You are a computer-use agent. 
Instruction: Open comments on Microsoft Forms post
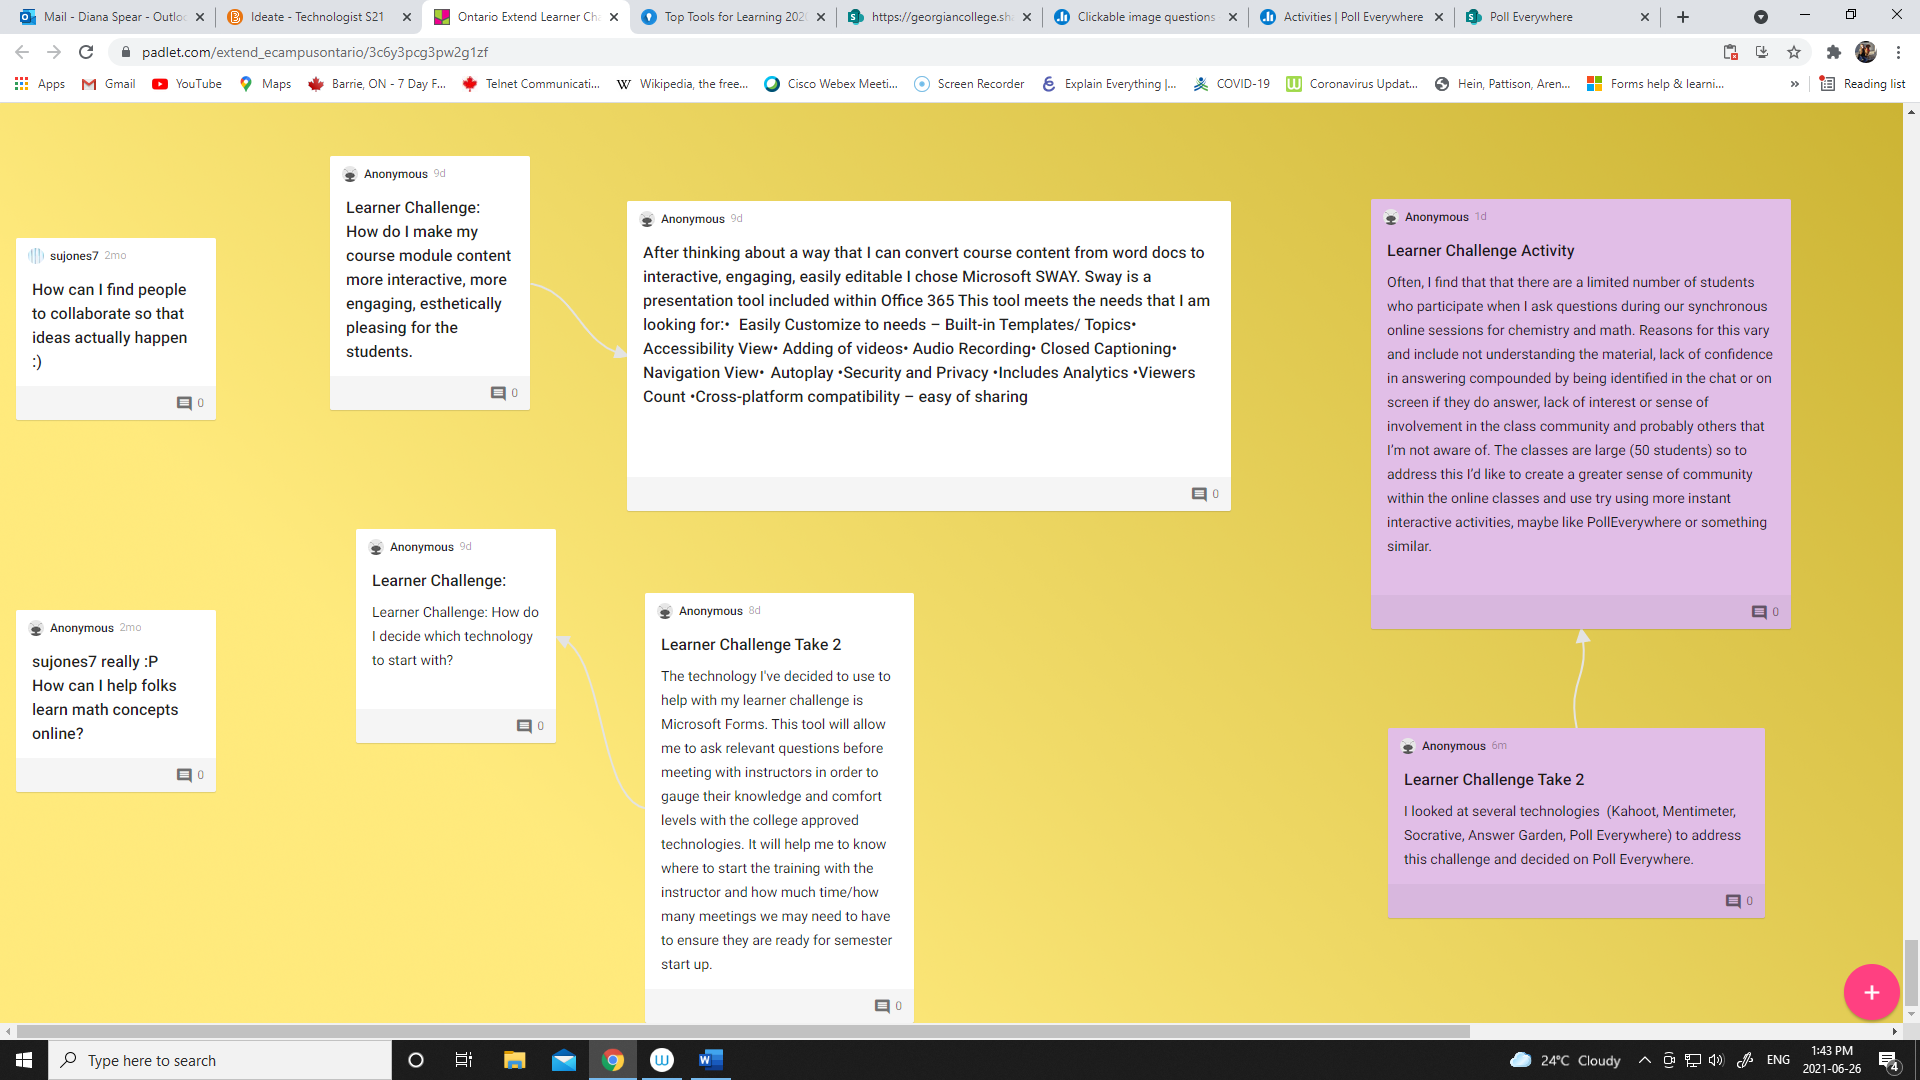[x=888, y=1006]
